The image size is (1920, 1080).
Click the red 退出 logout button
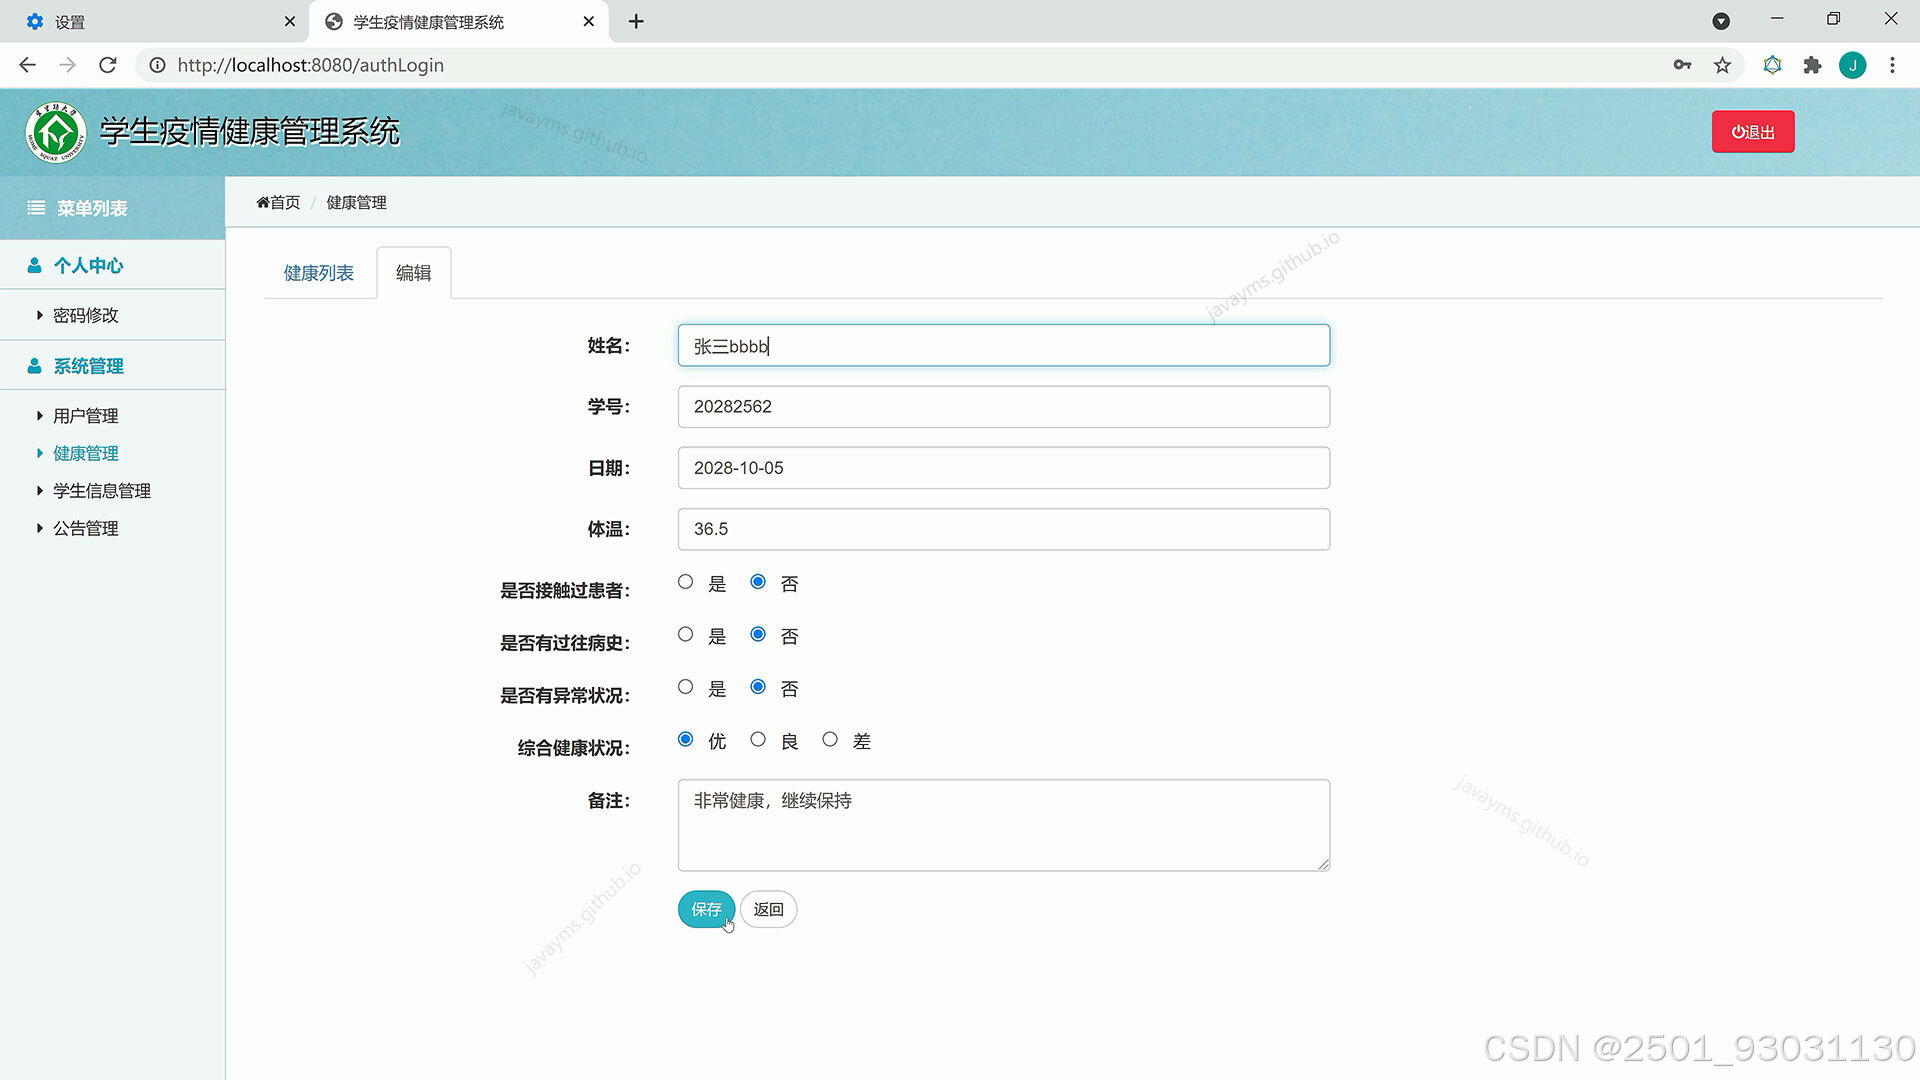point(1753,132)
